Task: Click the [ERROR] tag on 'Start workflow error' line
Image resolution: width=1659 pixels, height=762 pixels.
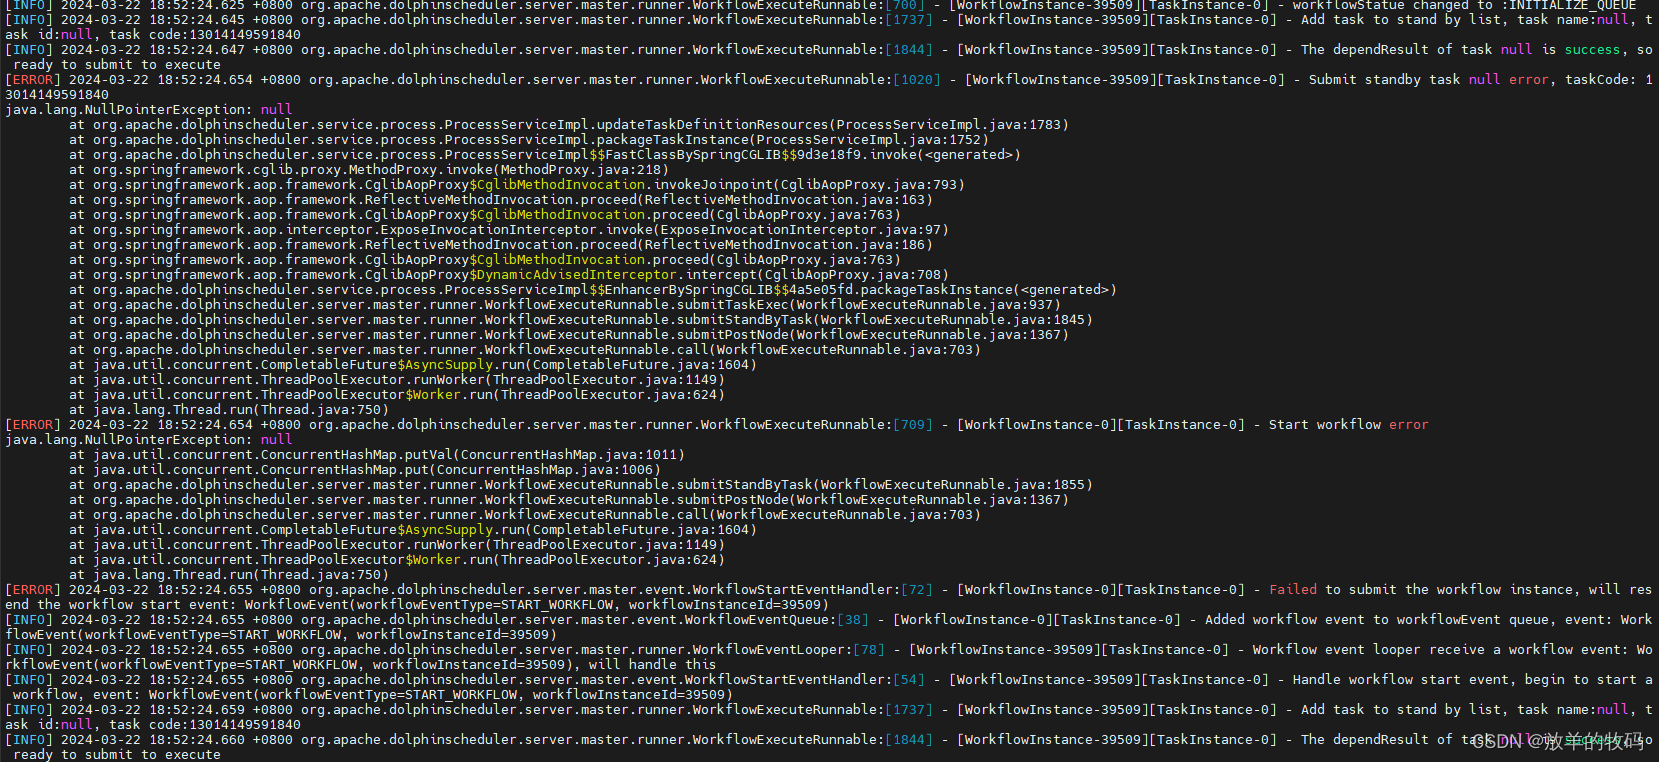Action: click(33, 424)
